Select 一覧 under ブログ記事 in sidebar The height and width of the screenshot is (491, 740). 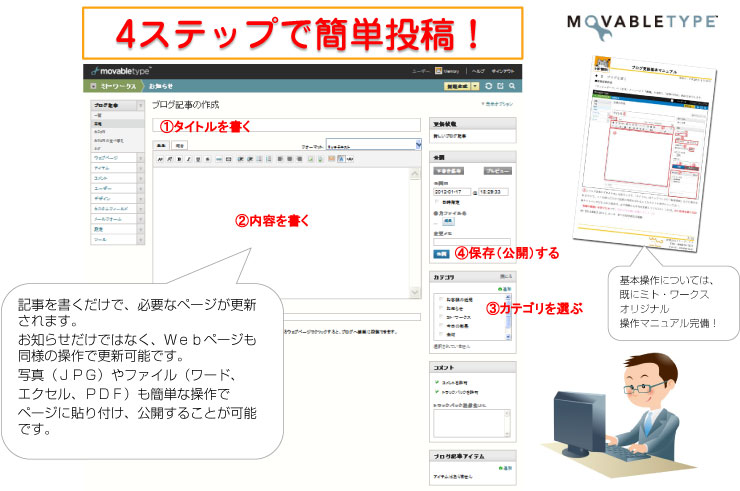coord(118,115)
